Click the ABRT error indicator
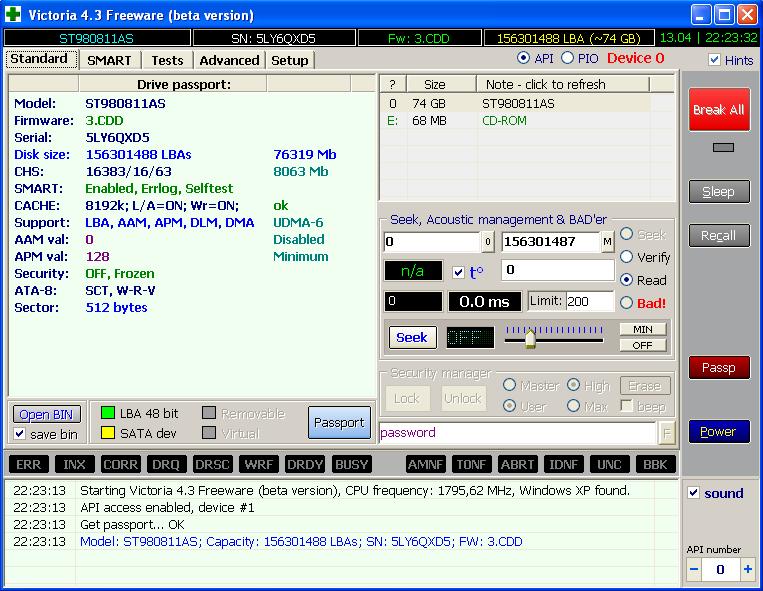 [517, 465]
